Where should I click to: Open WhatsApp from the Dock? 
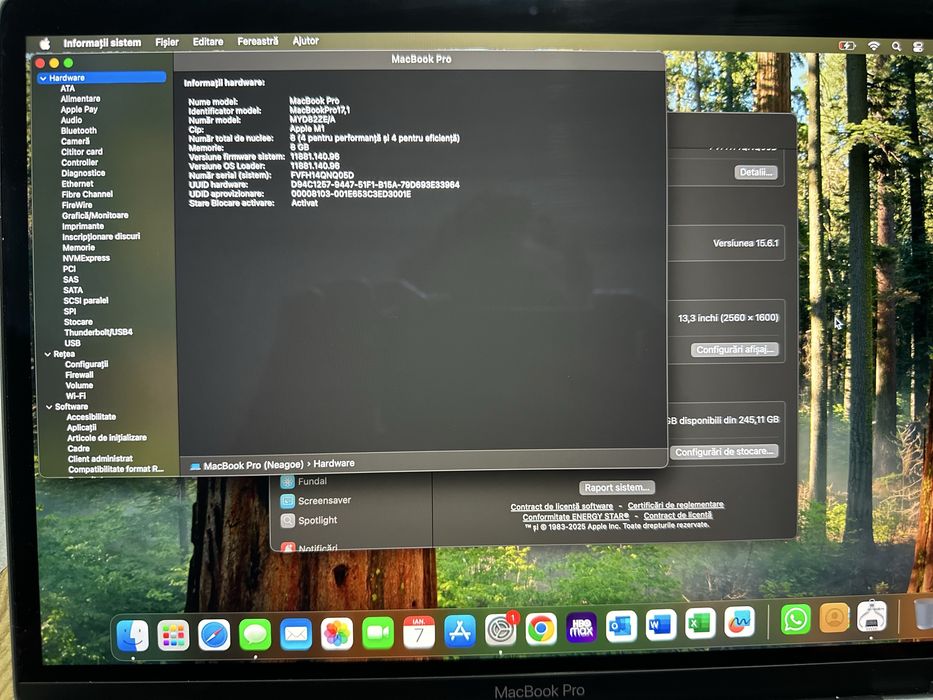796,620
